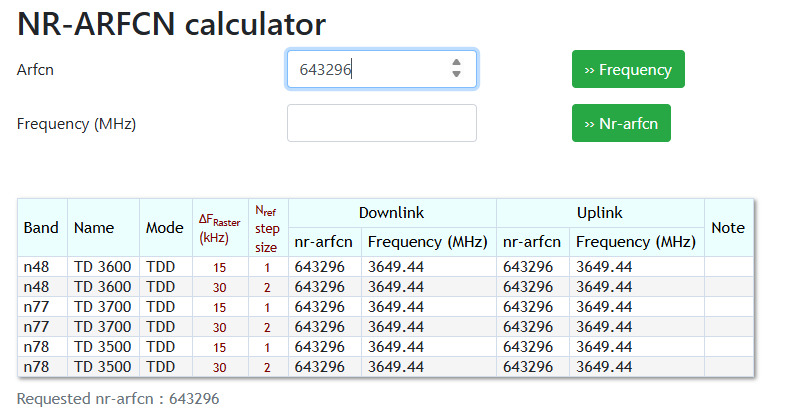Image resolution: width=792 pixels, height=413 pixels.
Task: Click the TD 3700 name in 15 kHz row
Action: [104, 306]
